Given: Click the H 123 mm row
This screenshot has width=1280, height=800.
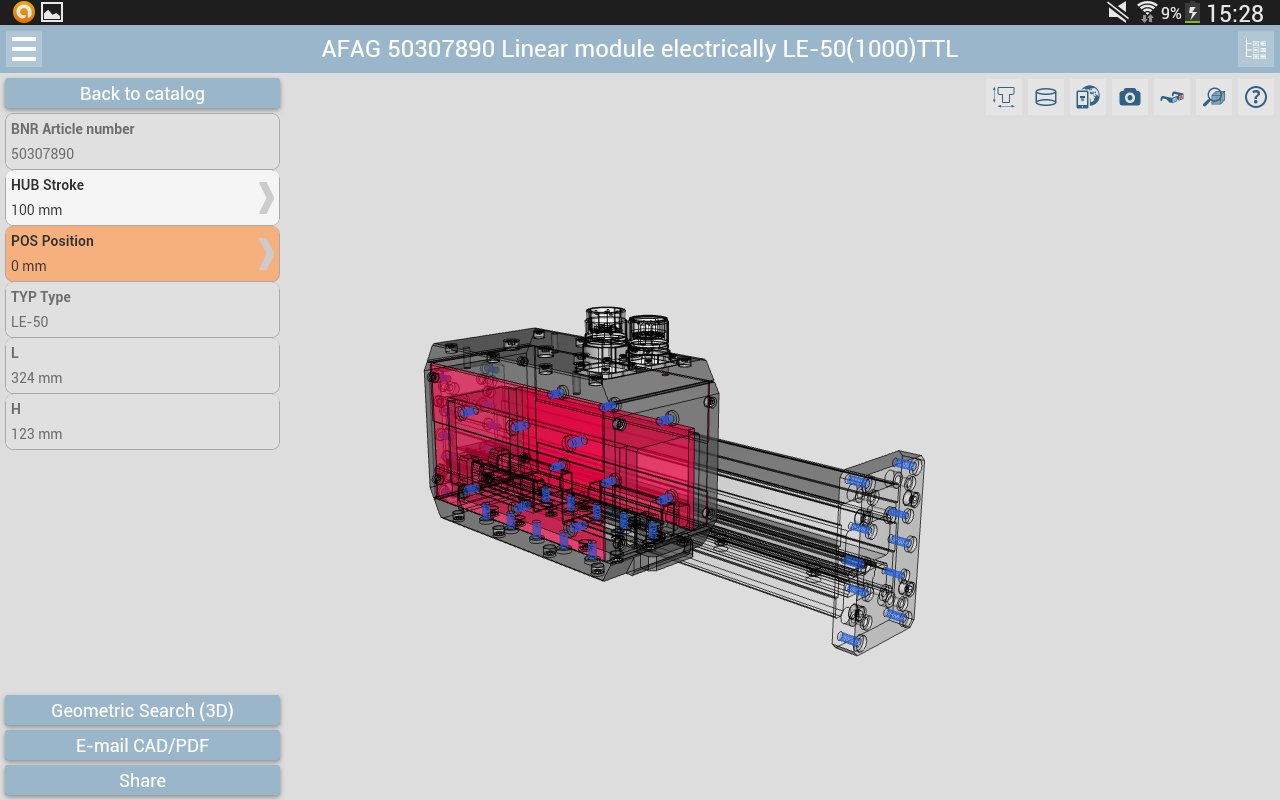Looking at the screenshot, I should click(x=142, y=421).
